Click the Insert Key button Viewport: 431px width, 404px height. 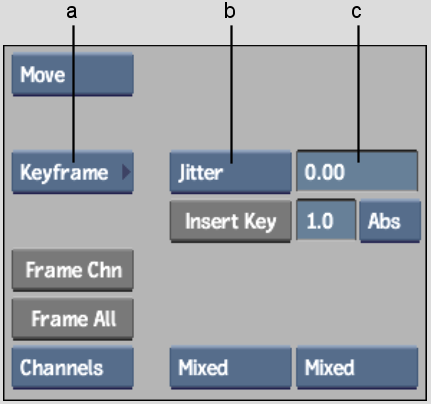230,221
